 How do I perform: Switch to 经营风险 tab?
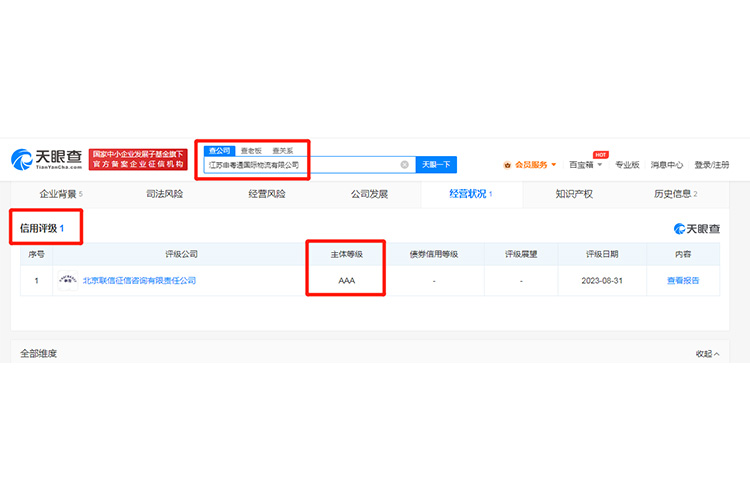267,194
